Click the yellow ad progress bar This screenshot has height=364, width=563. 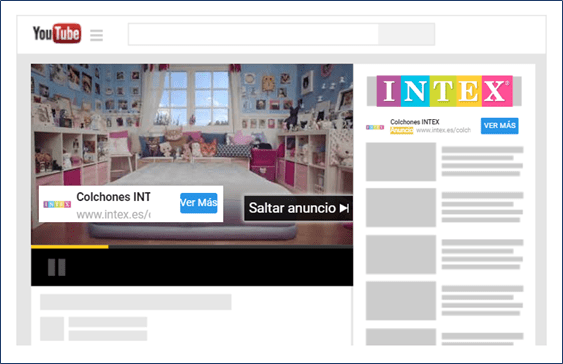point(70,247)
